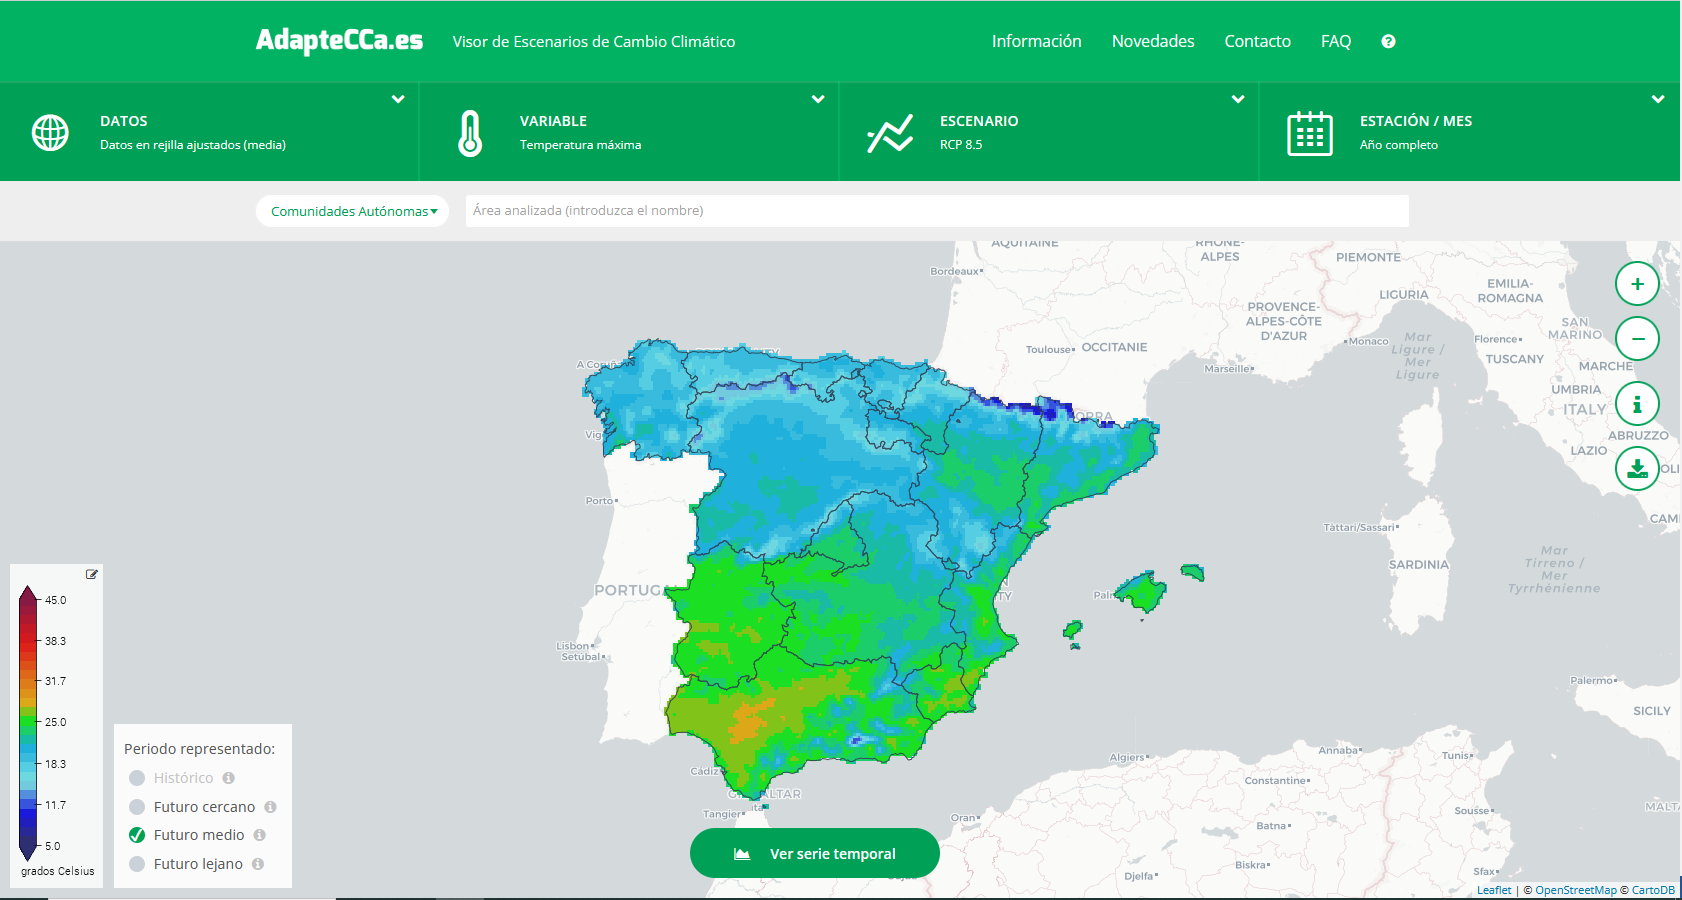Show info about the Futuro lejano period
The width and height of the screenshot is (1682, 900).
point(258,864)
